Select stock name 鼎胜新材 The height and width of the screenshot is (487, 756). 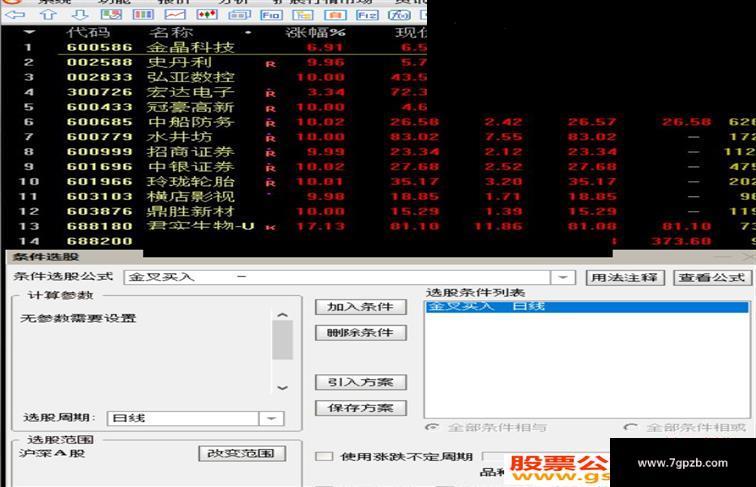[x=191, y=212]
